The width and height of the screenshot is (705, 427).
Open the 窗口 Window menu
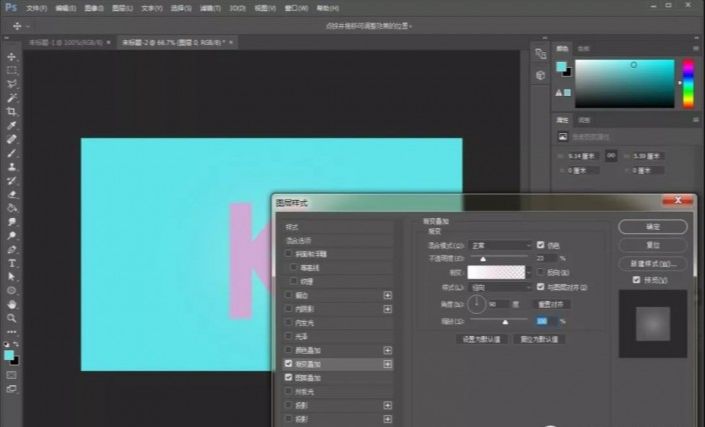coord(296,8)
